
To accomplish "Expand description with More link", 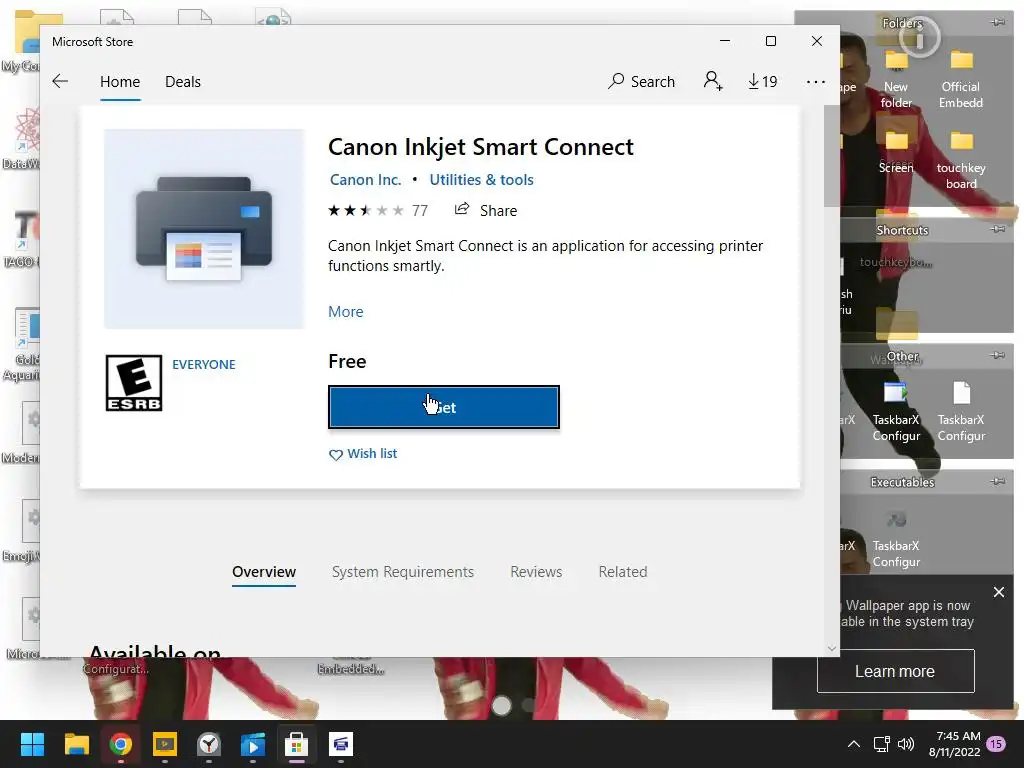I will coord(345,312).
